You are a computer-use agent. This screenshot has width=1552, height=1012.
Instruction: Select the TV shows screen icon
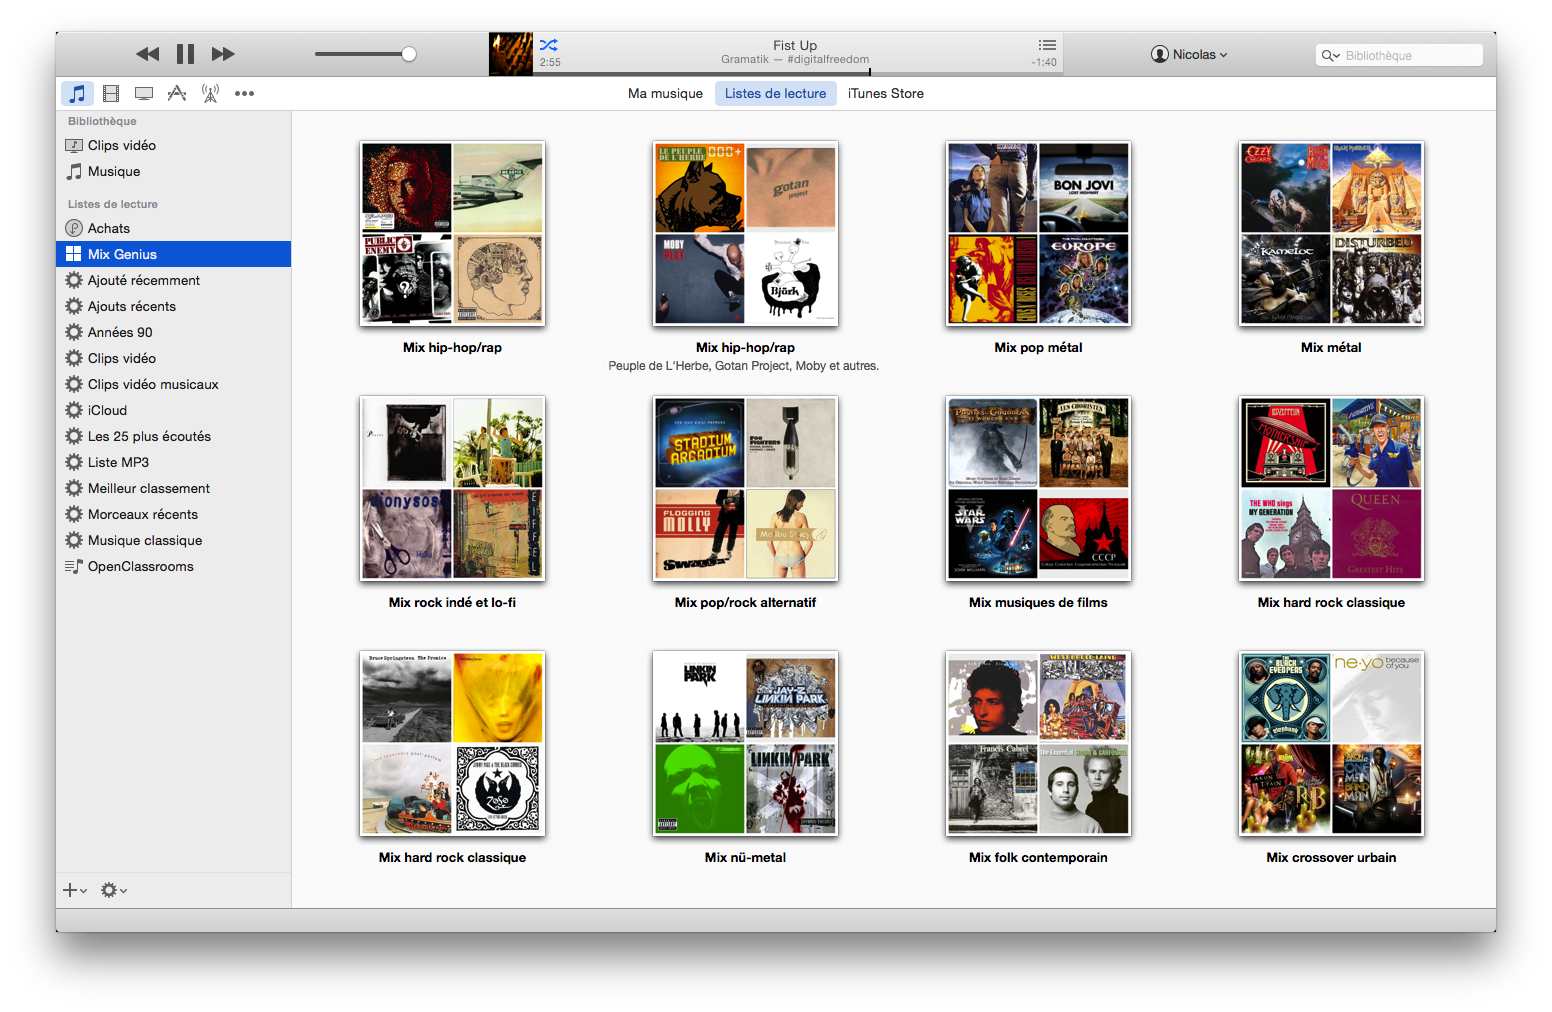pyautogui.click(x=144, y=93)
